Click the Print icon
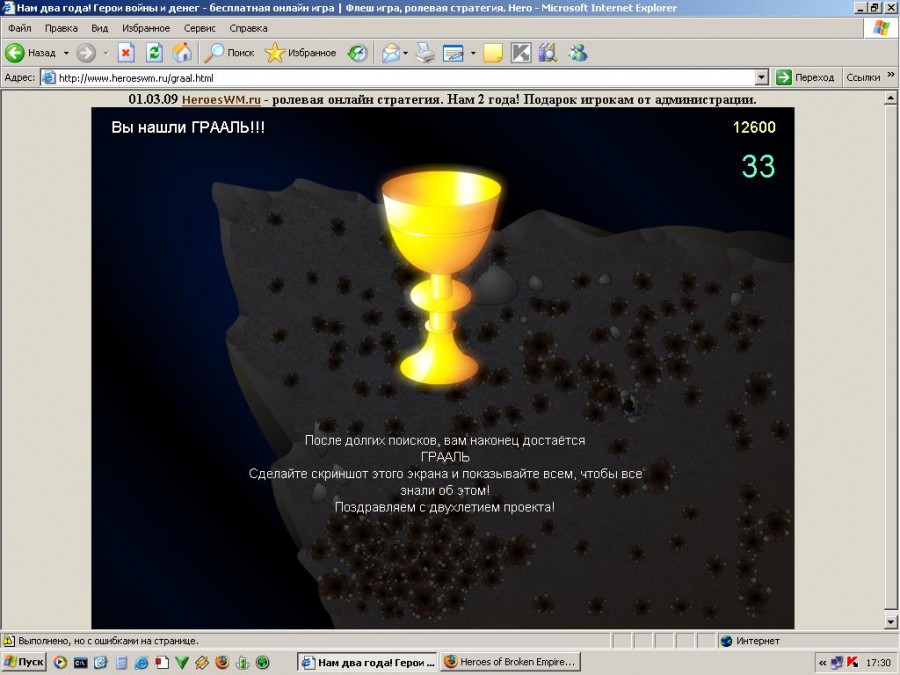The width and height of the screenshot is (900, 675). tap(425, 53)
